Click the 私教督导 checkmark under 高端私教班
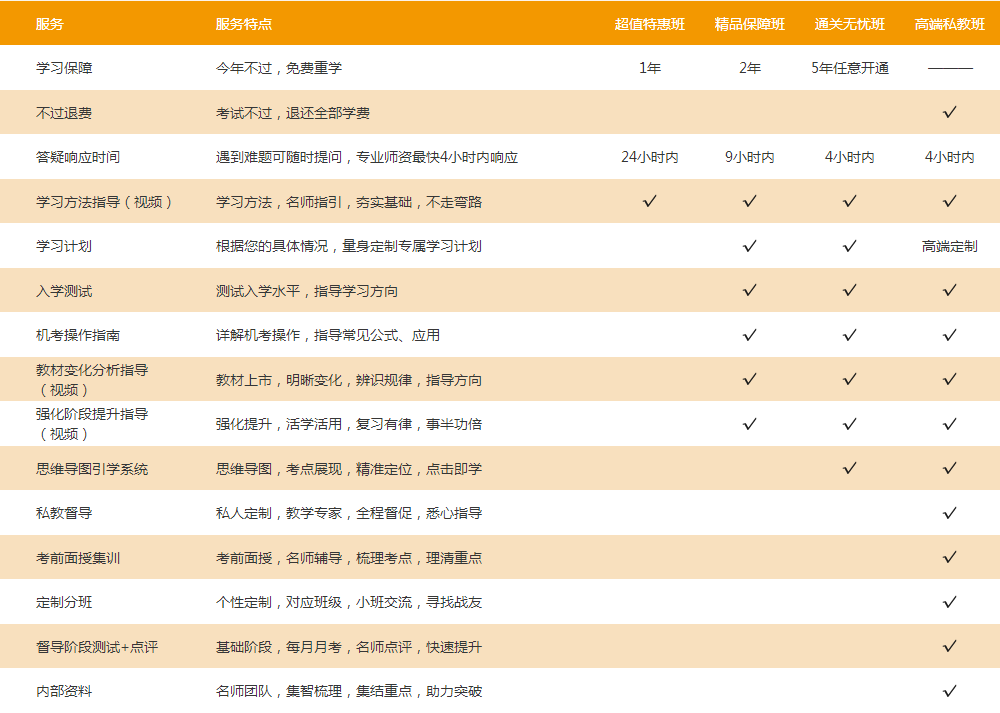The image size is (1000, 713). [950, 513]
